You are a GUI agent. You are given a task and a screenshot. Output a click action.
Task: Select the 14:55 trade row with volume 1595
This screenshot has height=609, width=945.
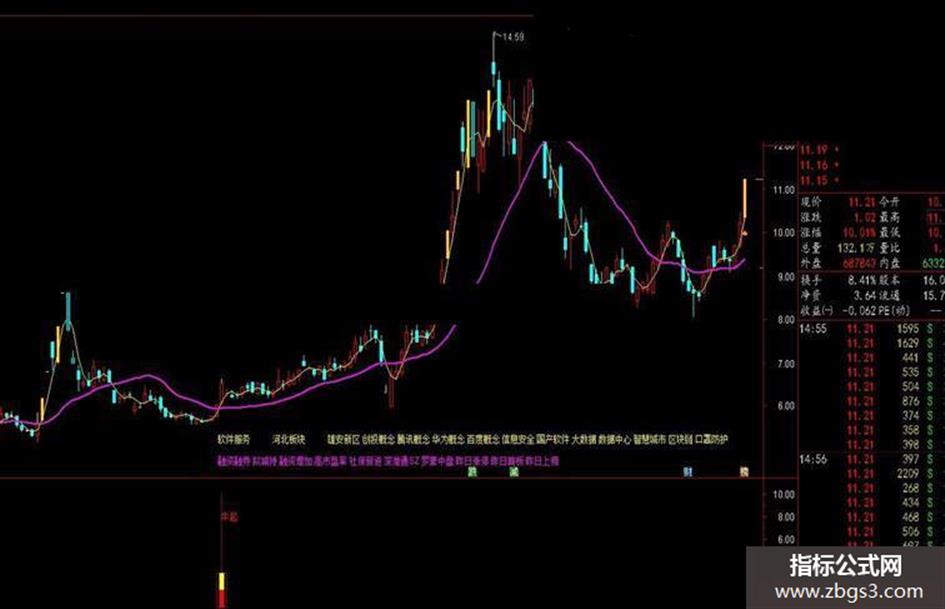click(872, 329)
